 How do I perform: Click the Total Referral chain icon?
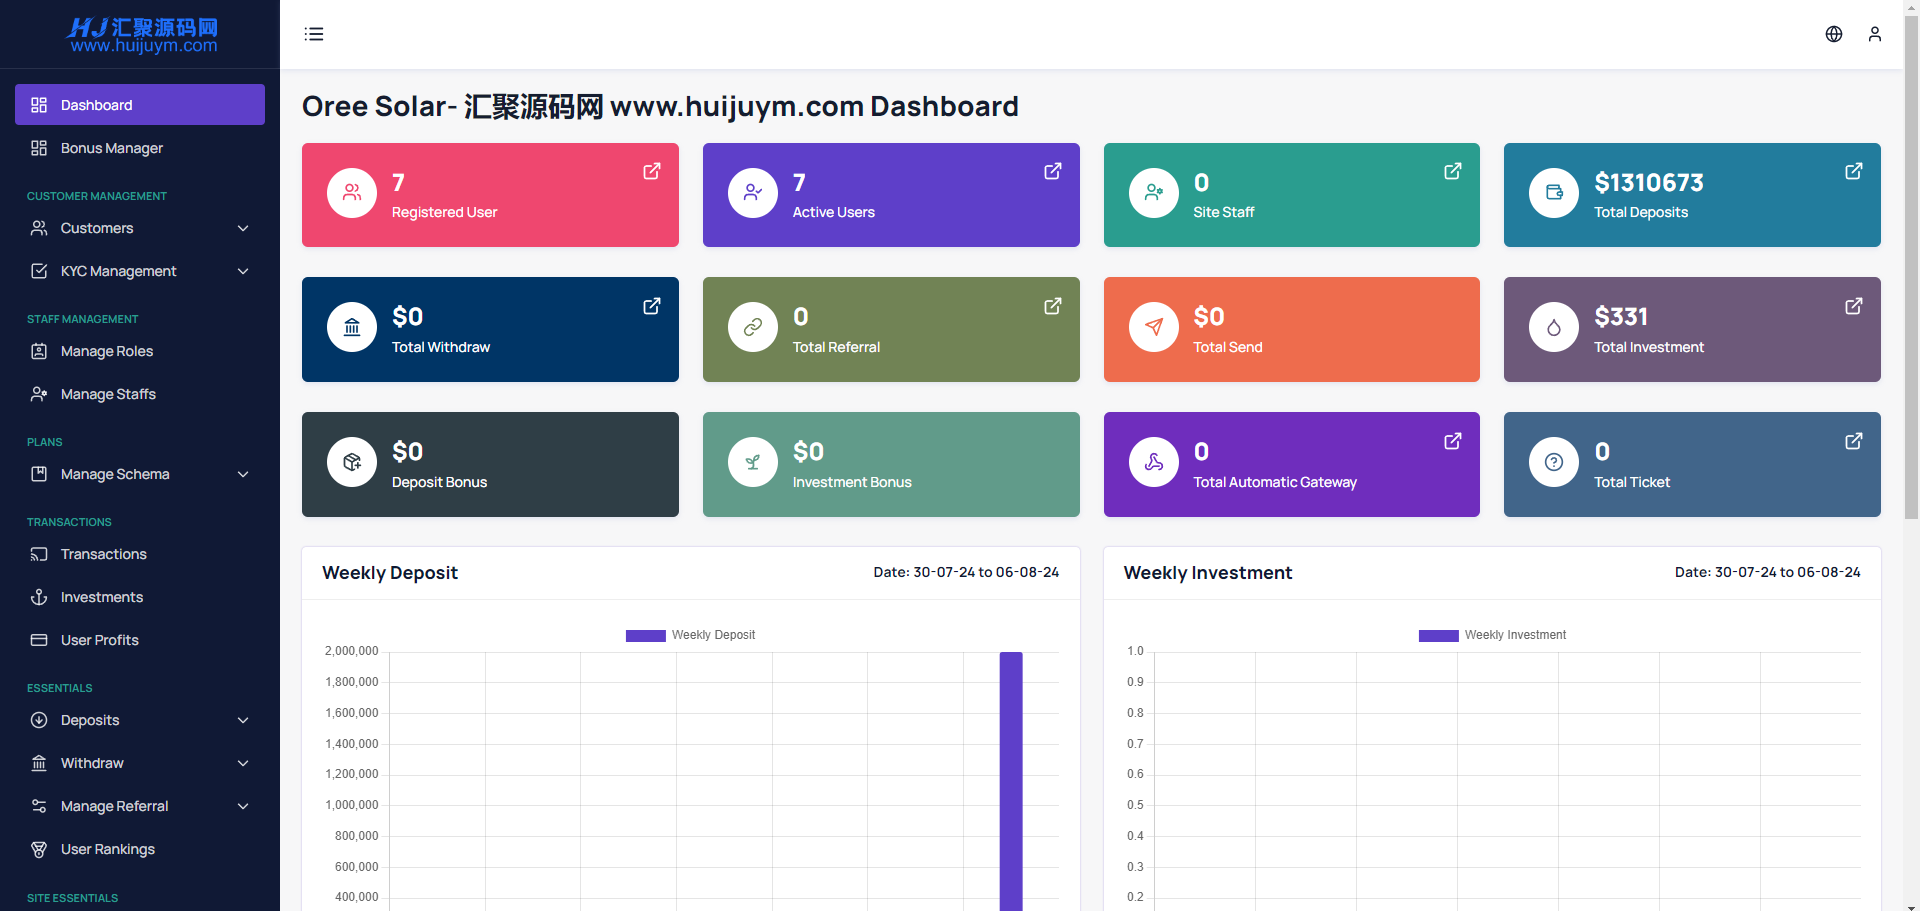(753, 327)
